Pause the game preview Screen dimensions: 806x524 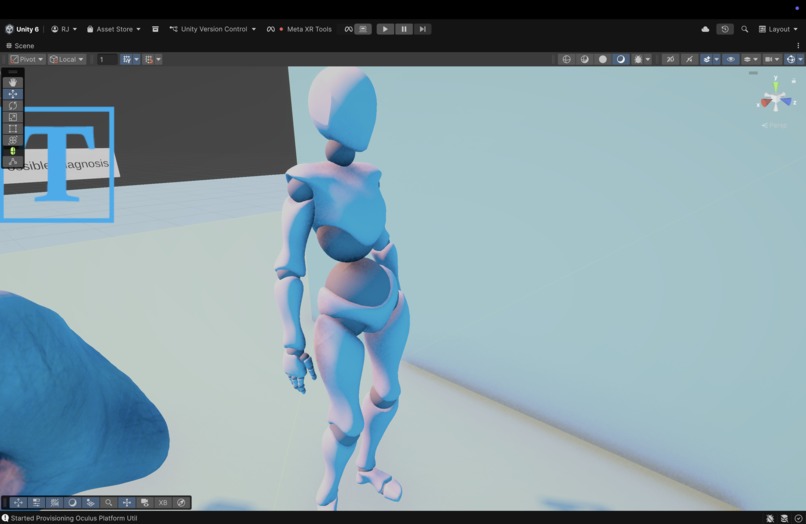point(404,29)
